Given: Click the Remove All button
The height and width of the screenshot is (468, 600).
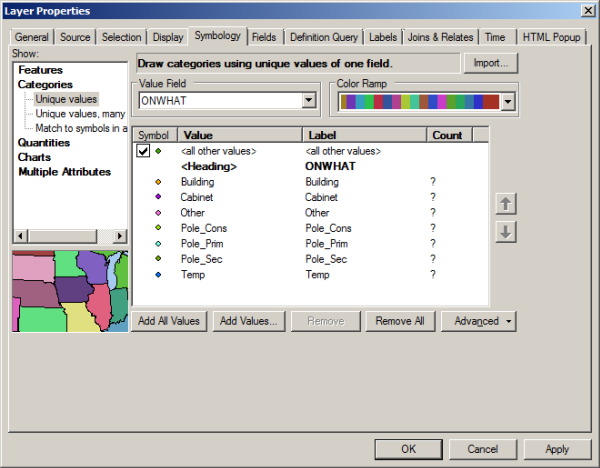Looking at the screenshot, I should coord(400,321).
